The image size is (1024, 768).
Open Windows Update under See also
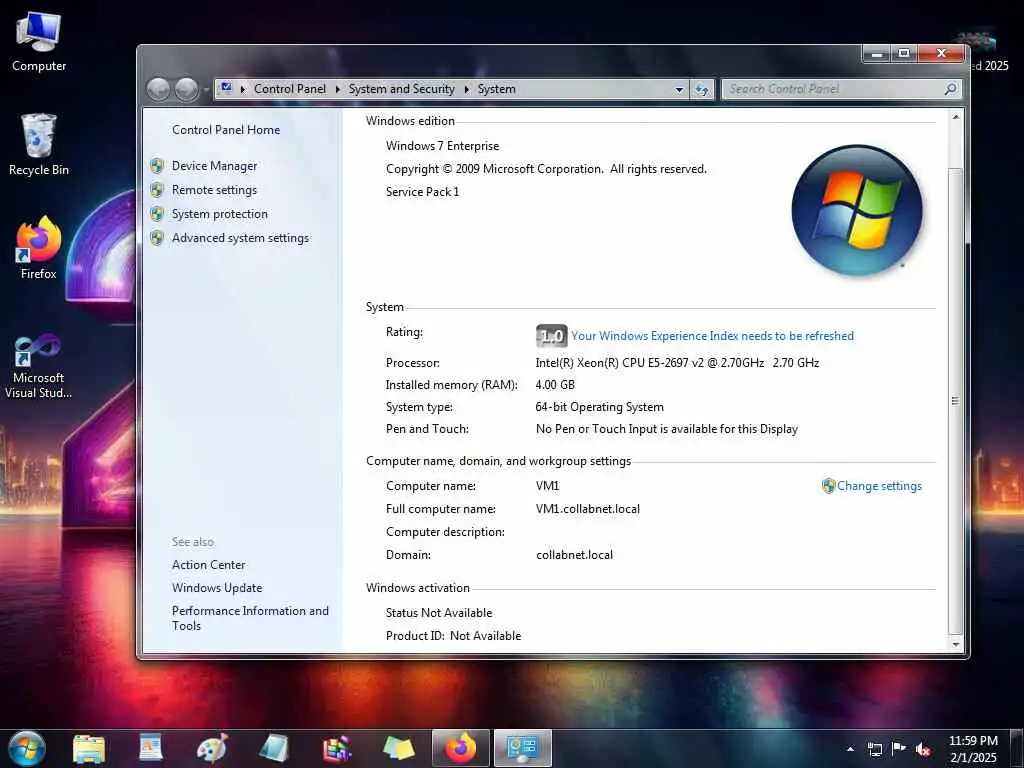(x=217, y=588)
